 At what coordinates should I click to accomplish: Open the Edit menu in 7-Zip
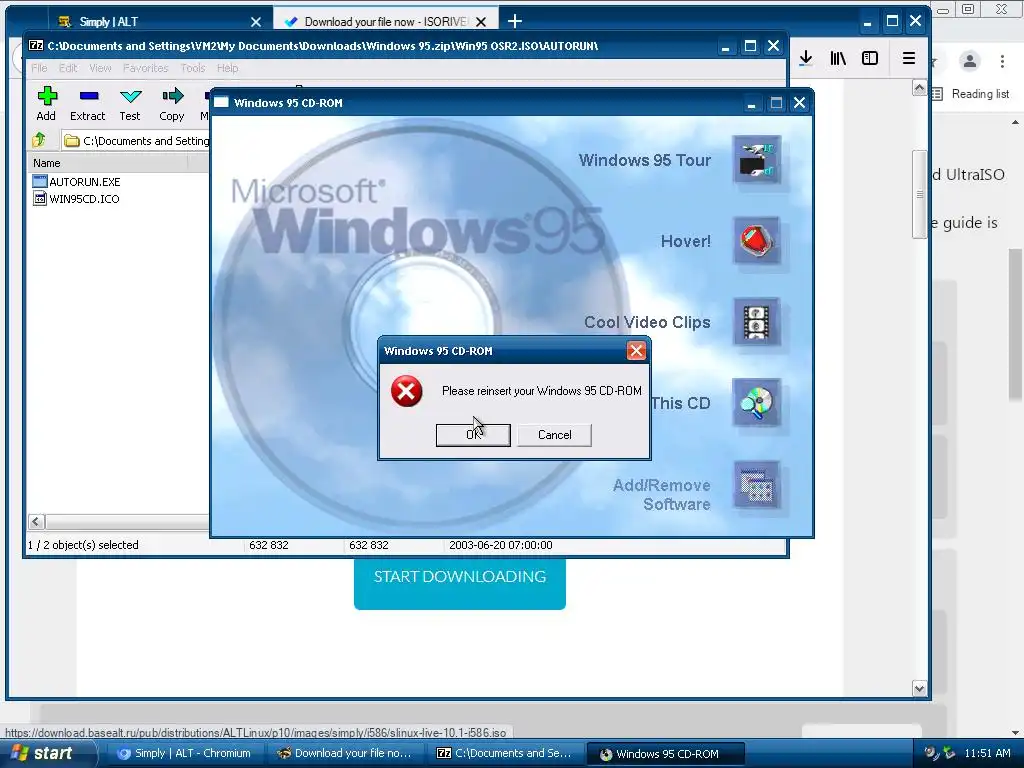click(68, 68)
